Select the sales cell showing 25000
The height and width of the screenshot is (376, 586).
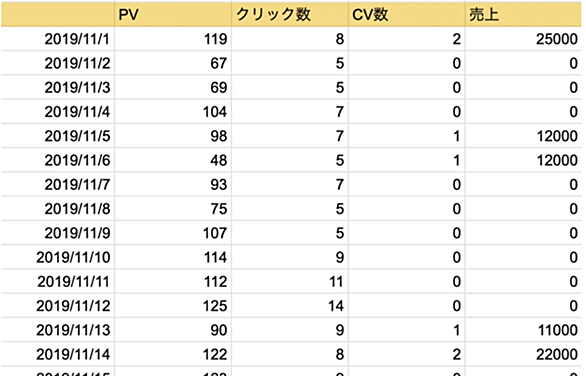524,39
